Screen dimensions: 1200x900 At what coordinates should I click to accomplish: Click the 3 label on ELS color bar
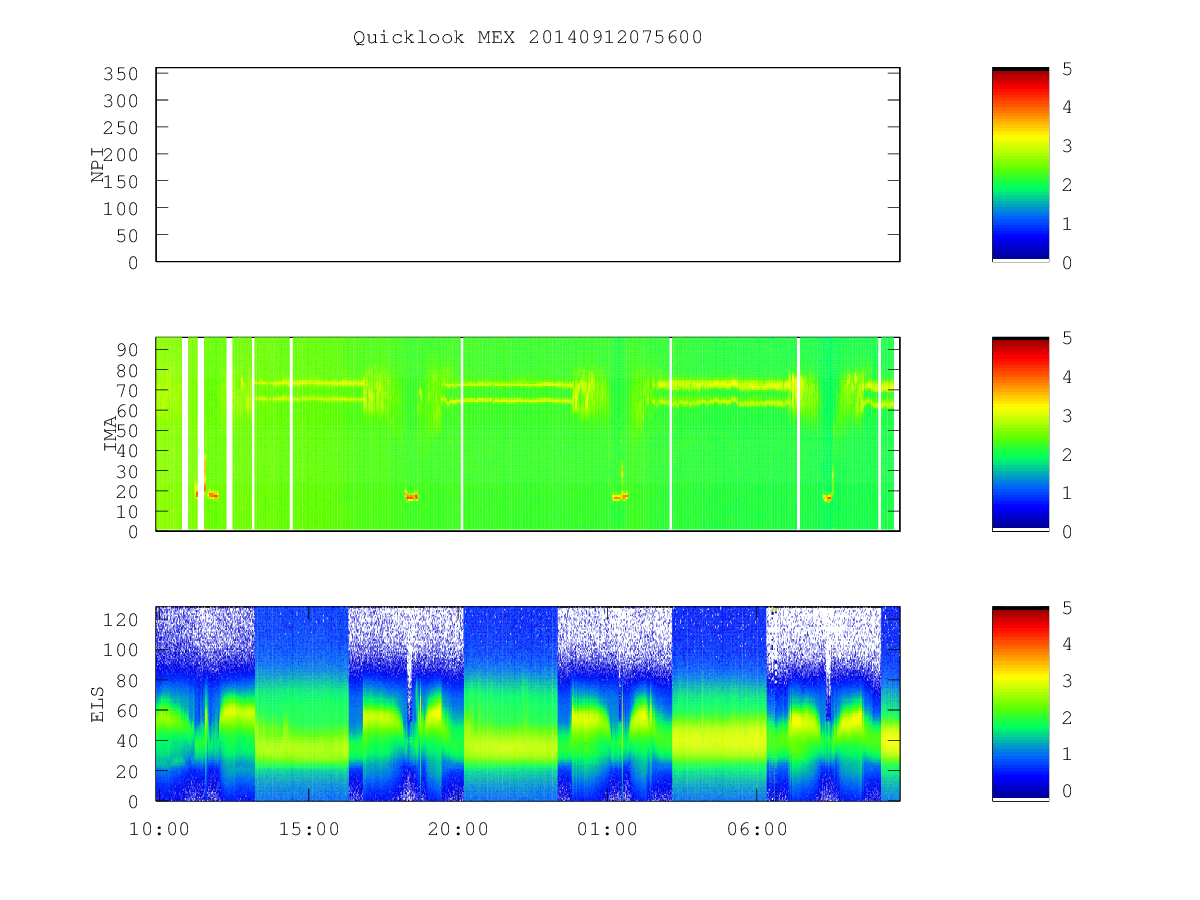click(1068, 681)
